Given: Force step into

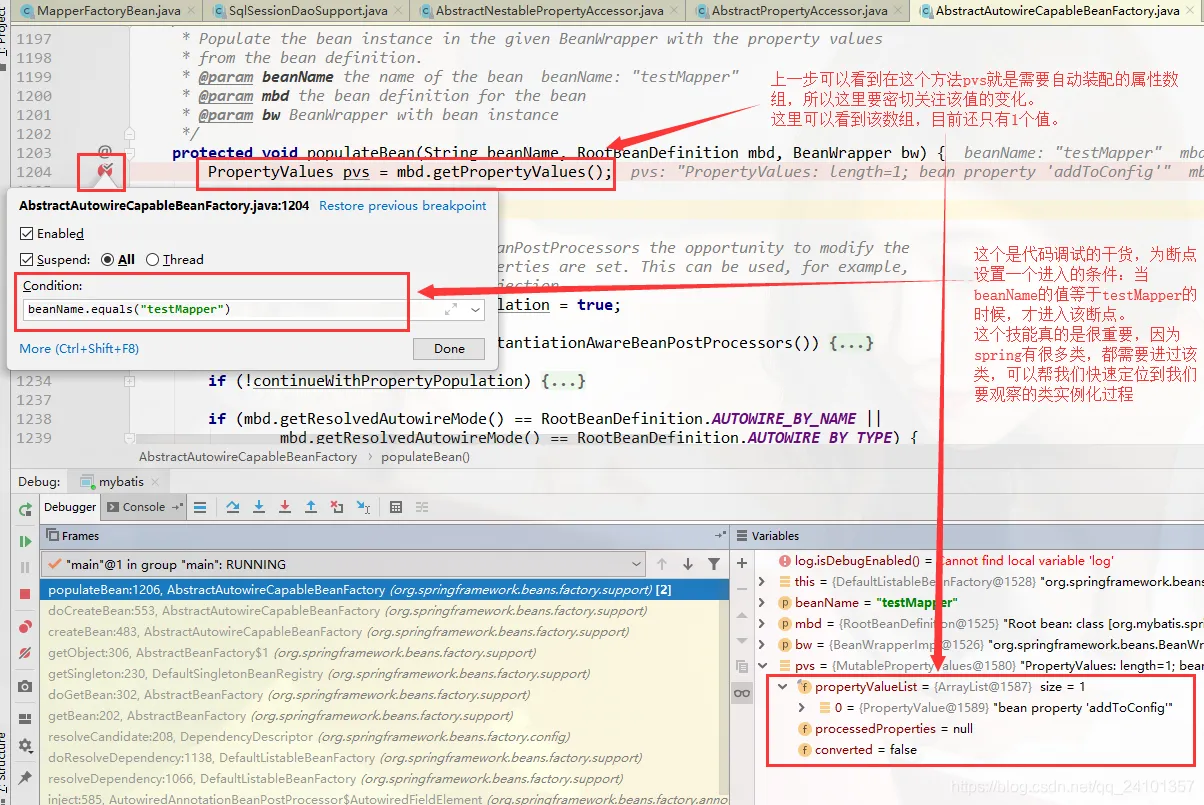Looking at the screenshot, I should click(285, 507).
